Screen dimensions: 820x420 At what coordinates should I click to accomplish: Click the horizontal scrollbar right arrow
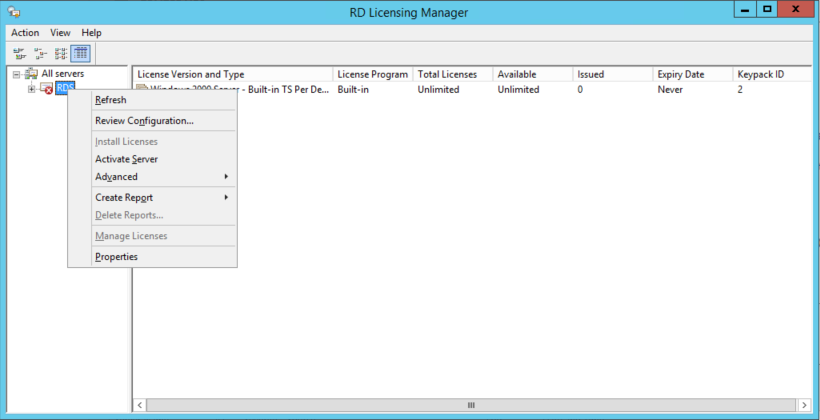(803, 405)
